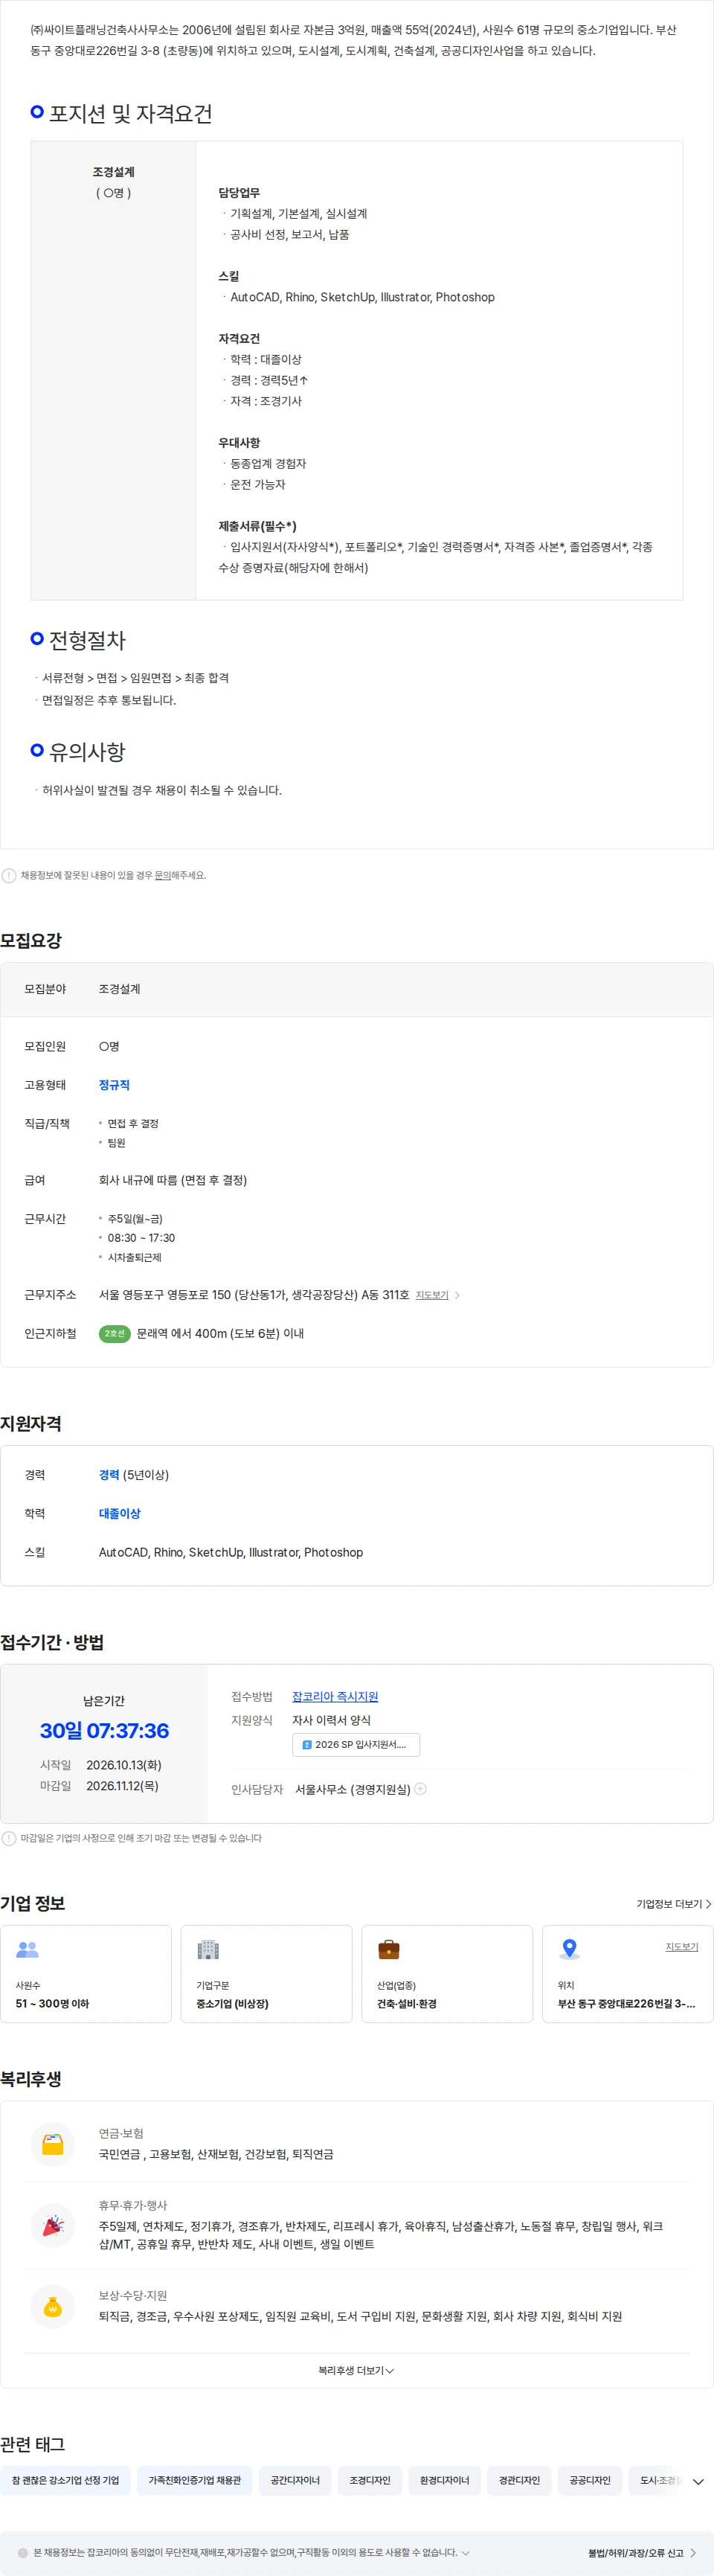Click the 51 ~ 300명 이하 text
Viewport: 714px width, 2576px height.
click(52, 2004)
